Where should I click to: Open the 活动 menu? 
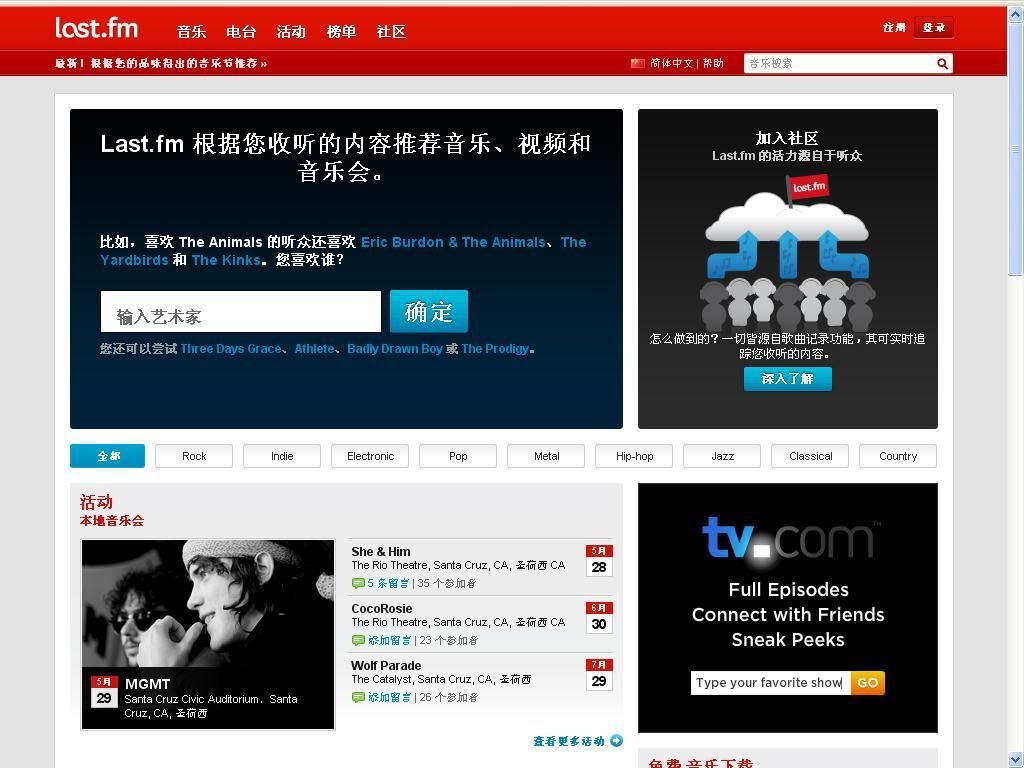click(291, 31)
